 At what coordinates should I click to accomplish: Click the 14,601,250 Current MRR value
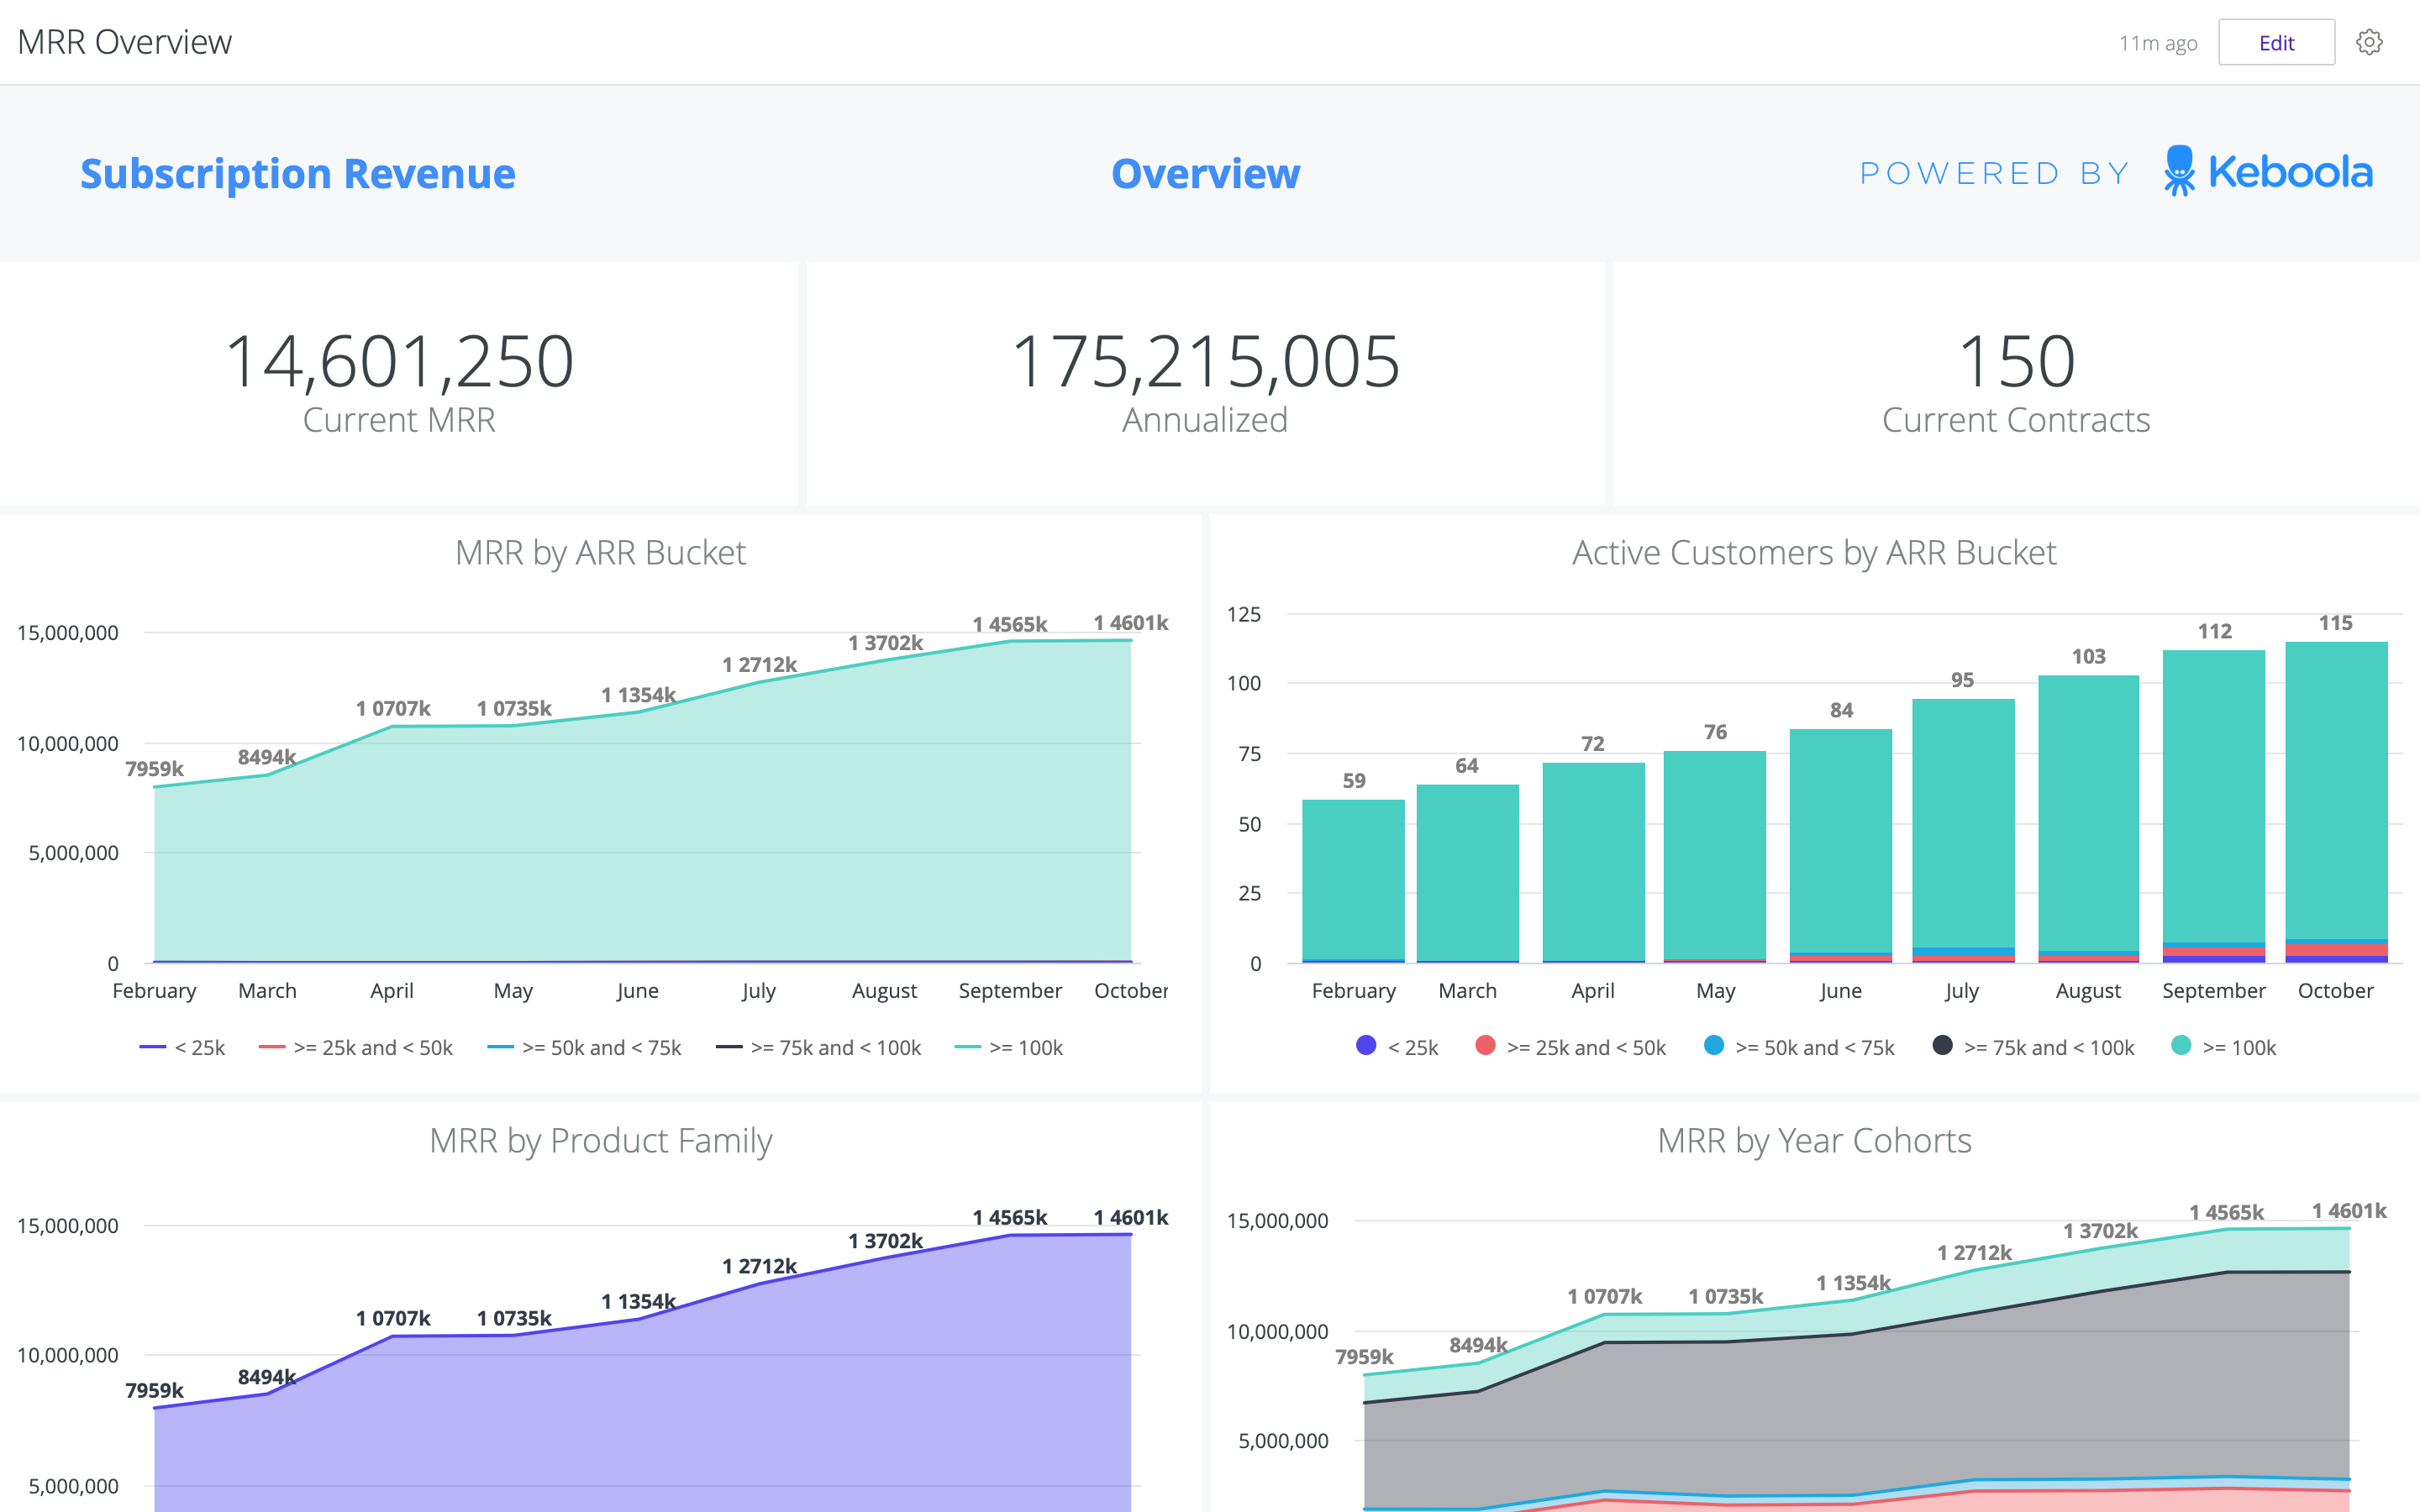click(399, 361)
